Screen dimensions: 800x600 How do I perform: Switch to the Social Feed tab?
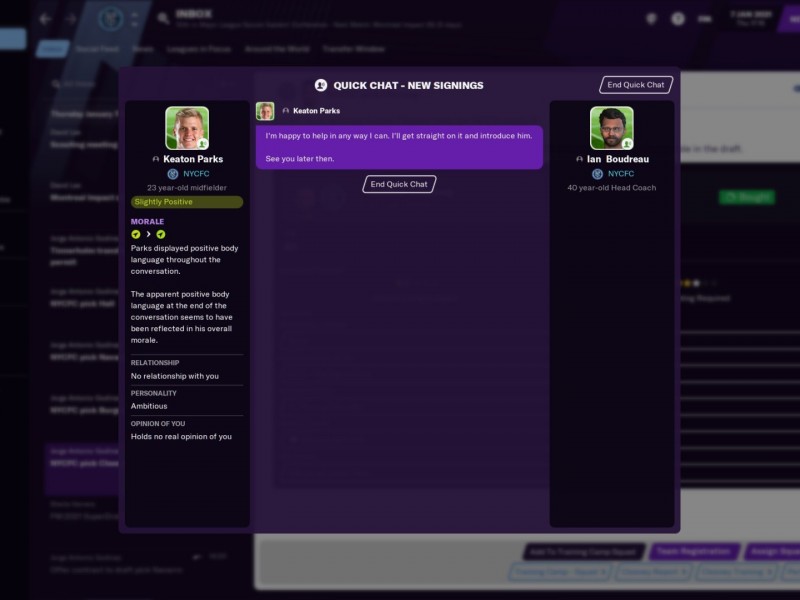coord(97,49)
